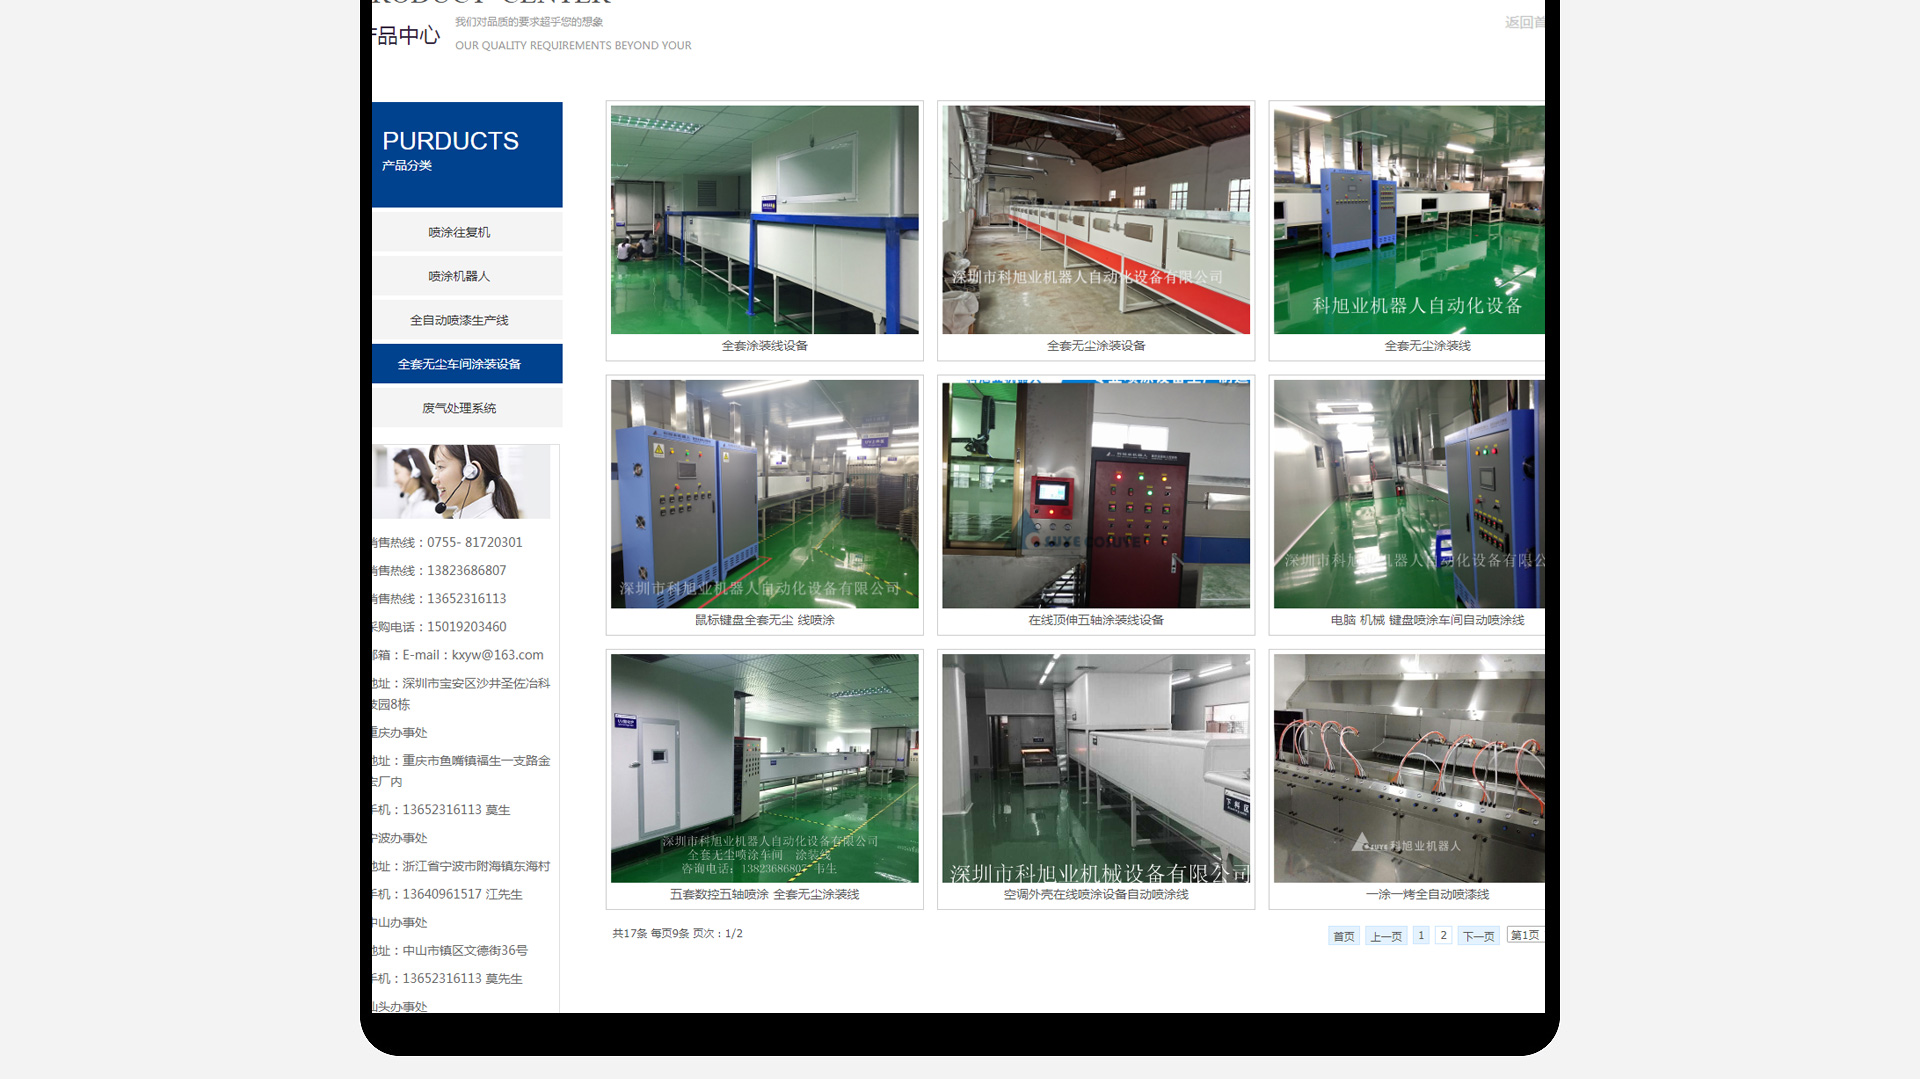Go to 首页 first page button
The height and width of the screenshot is (1079, 1920).
(x=1343, y=936)
